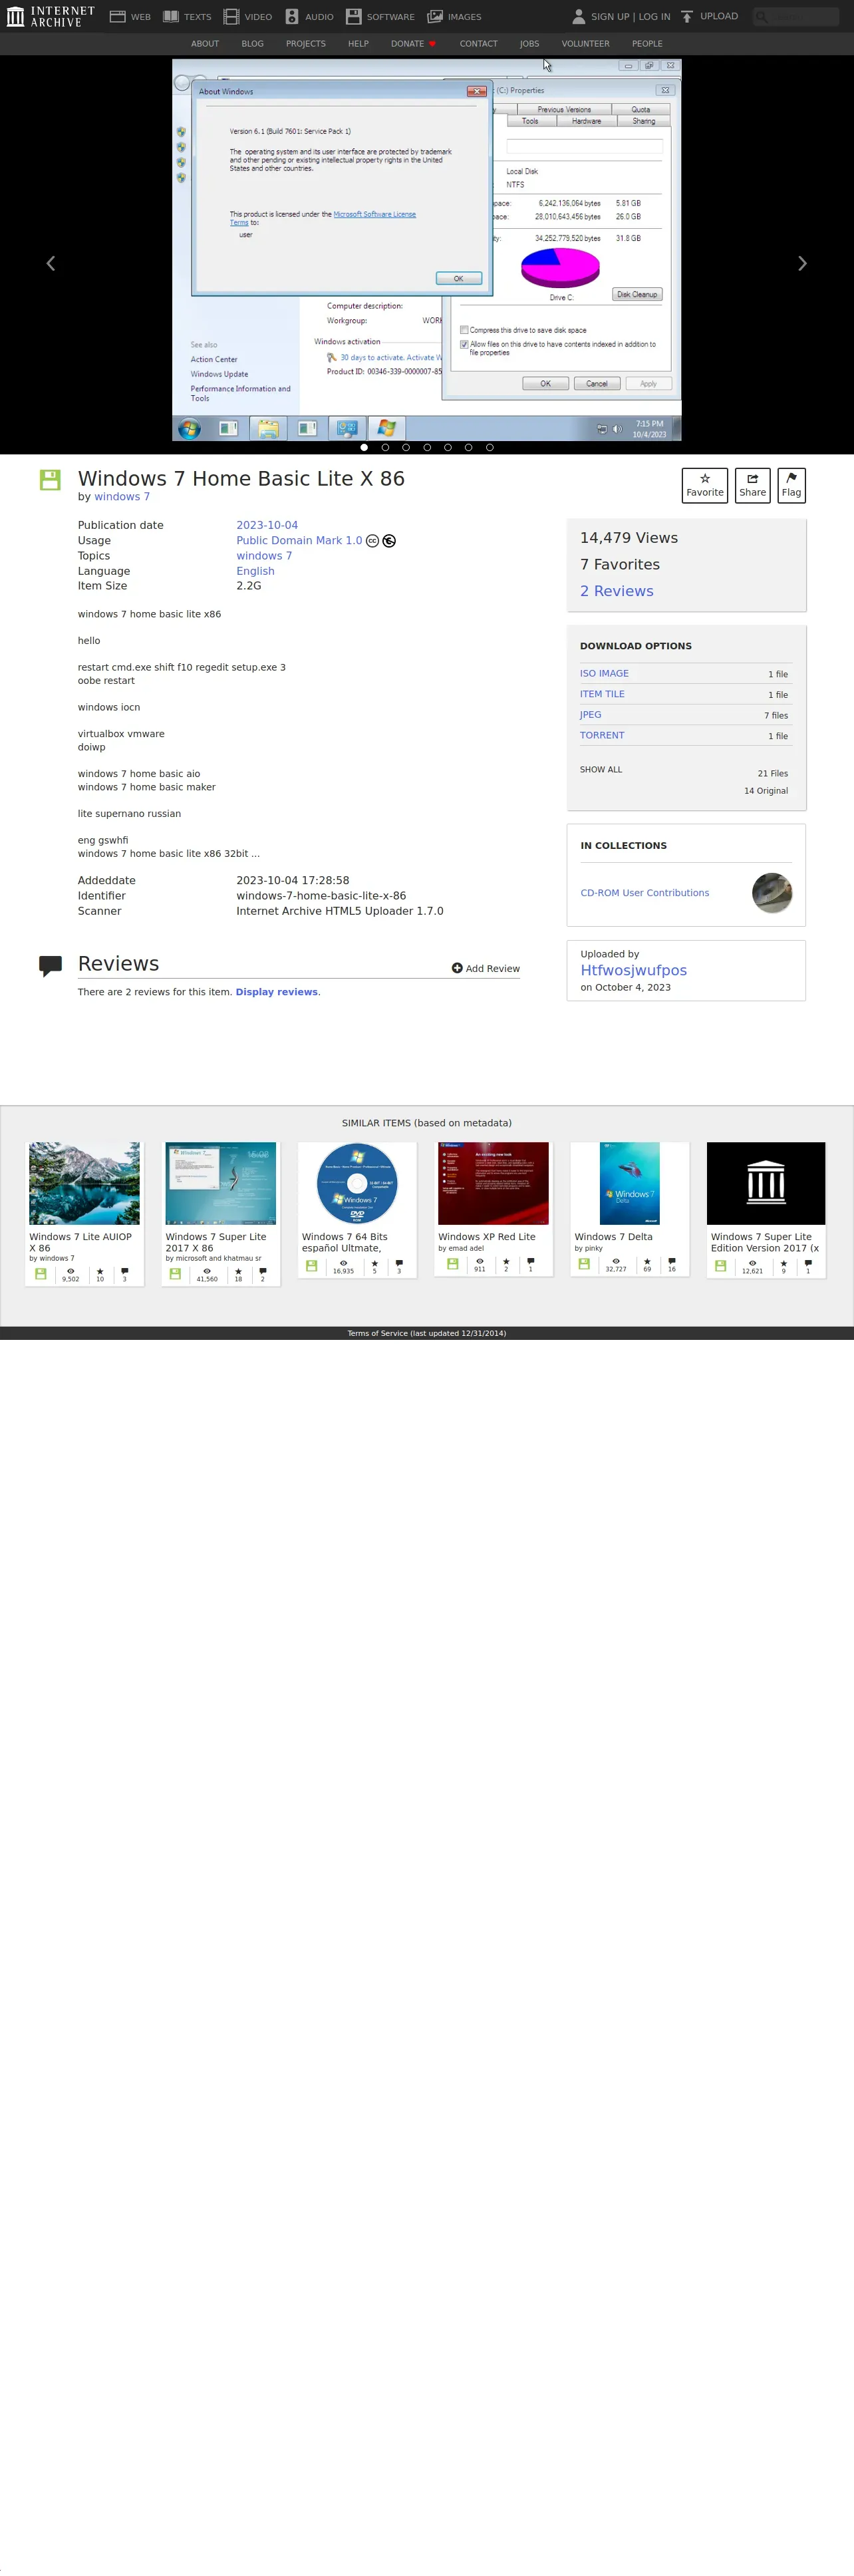Viewport: 854px width, 2576px height.
Task: Open the Web section icon
Action: point(117,17)
